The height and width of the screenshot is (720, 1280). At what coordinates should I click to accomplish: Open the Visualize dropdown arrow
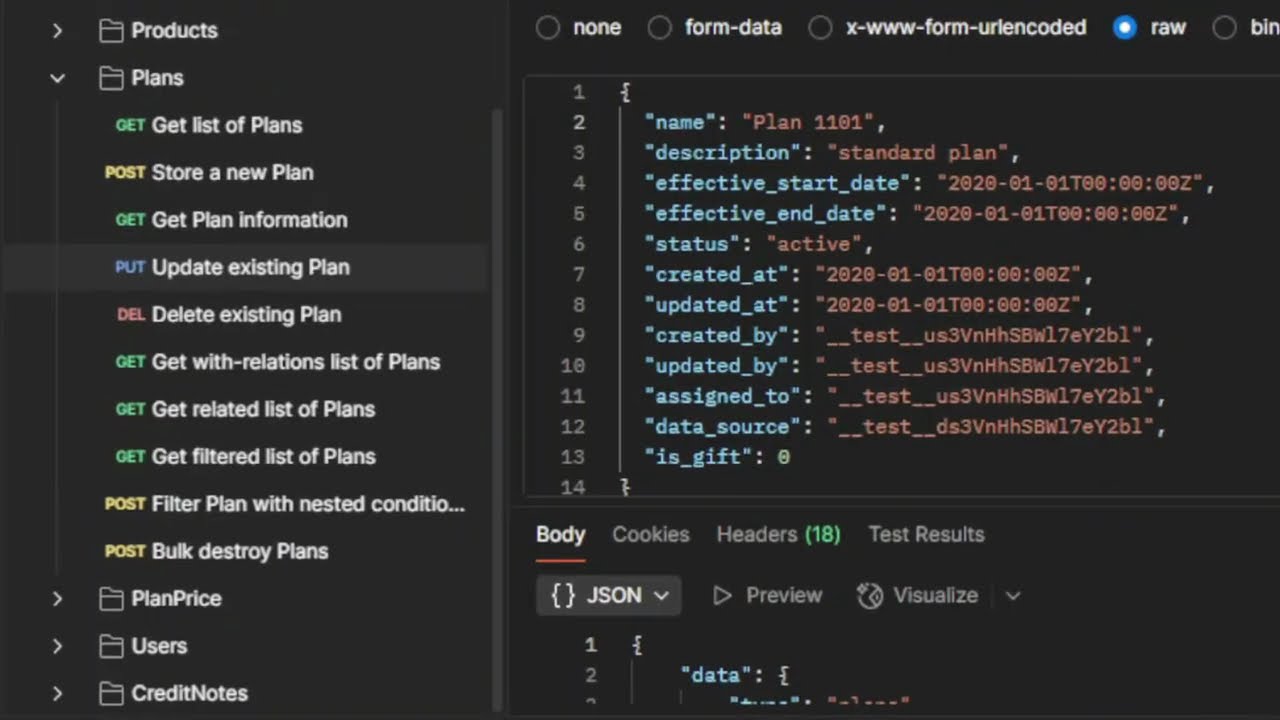1013,596
